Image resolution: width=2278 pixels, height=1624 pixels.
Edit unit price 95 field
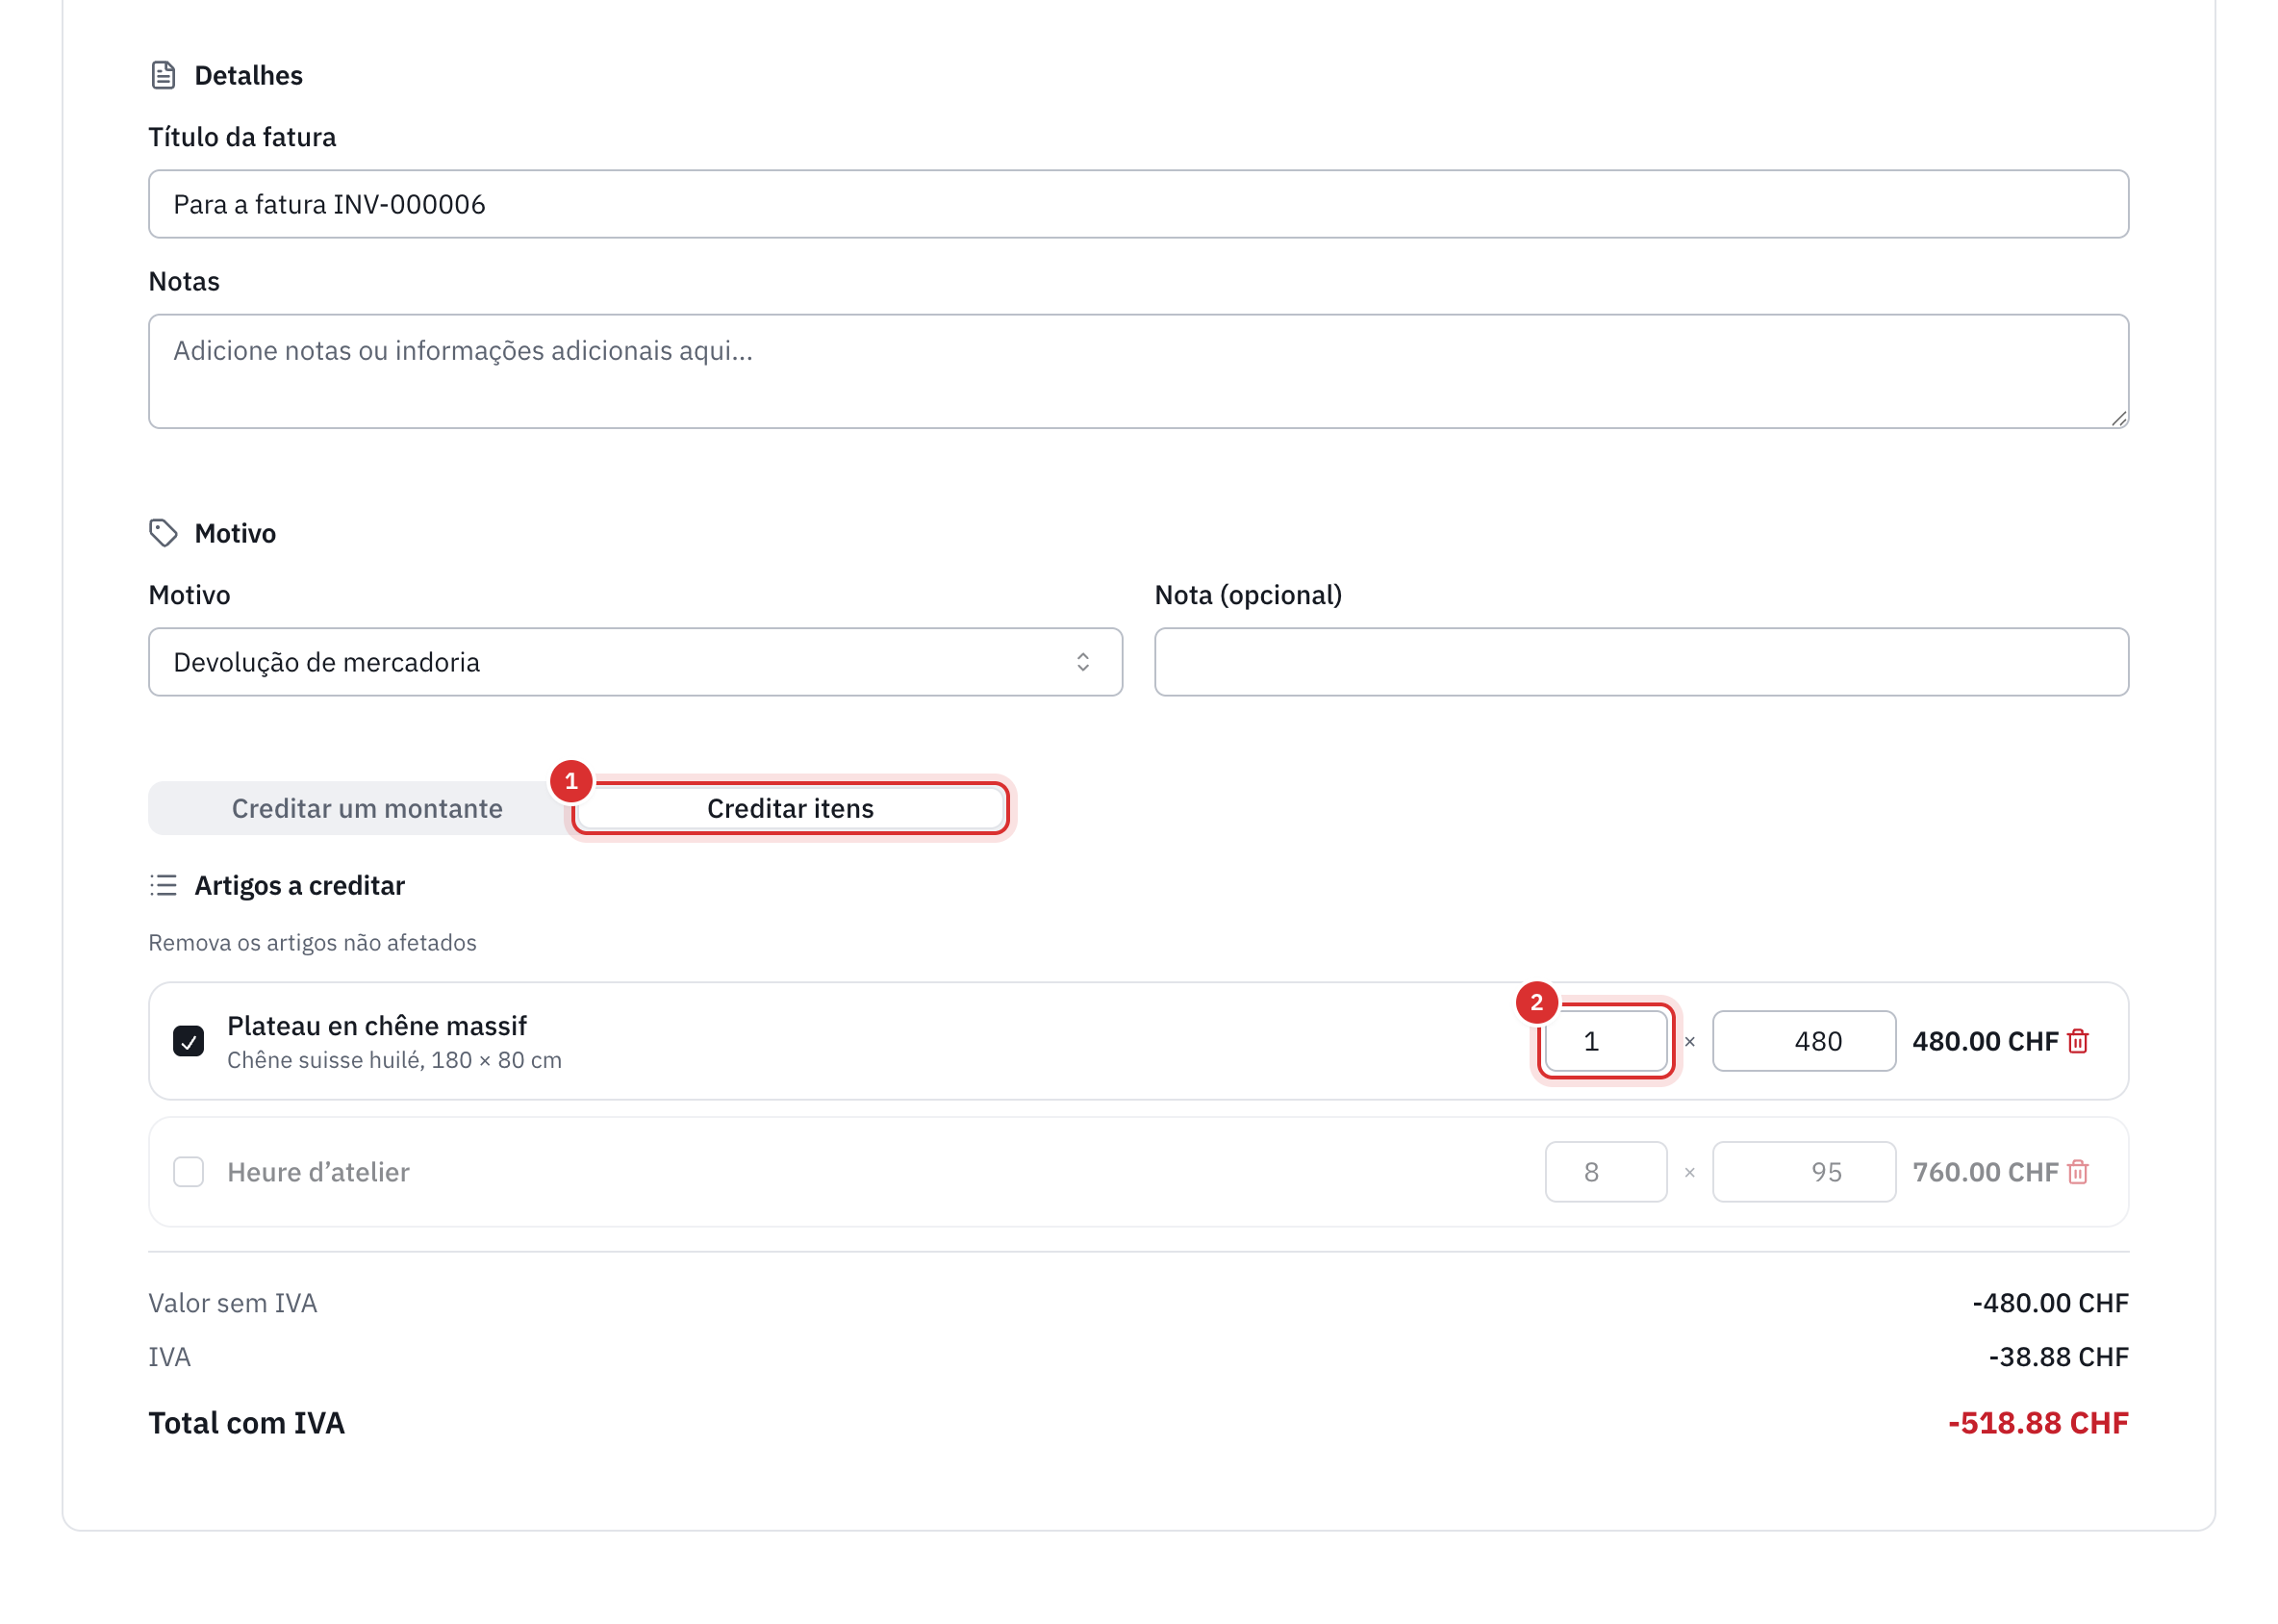click(x=1804, y=1173)
